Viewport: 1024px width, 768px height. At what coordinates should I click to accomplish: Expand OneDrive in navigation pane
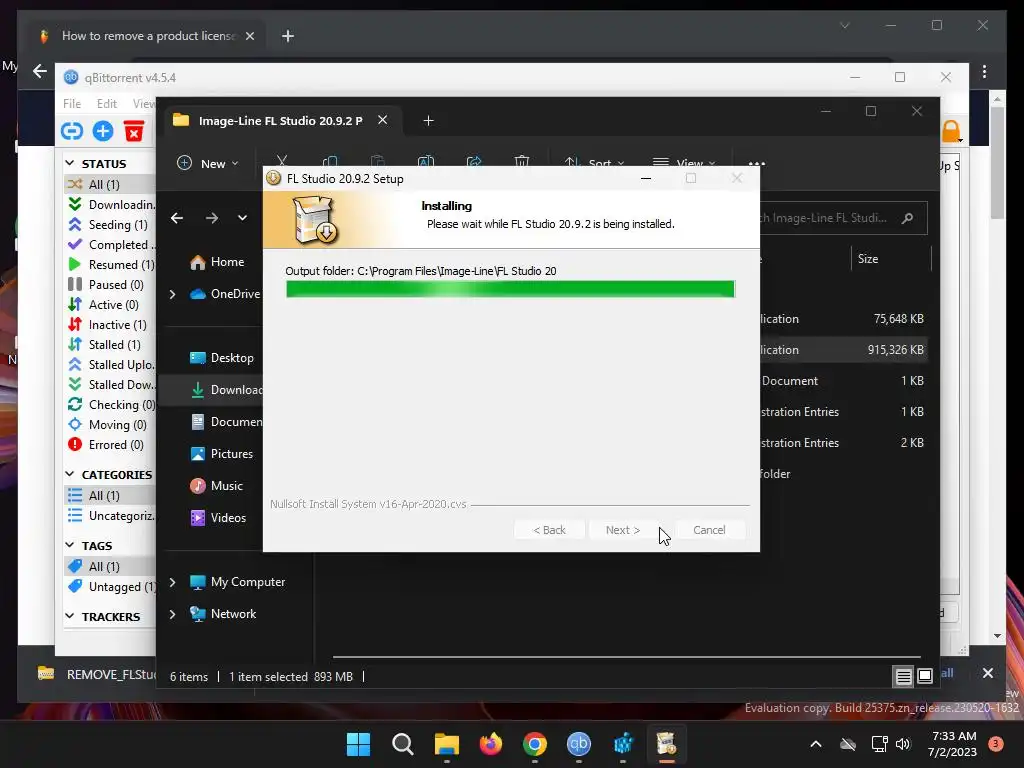point(172,295)
